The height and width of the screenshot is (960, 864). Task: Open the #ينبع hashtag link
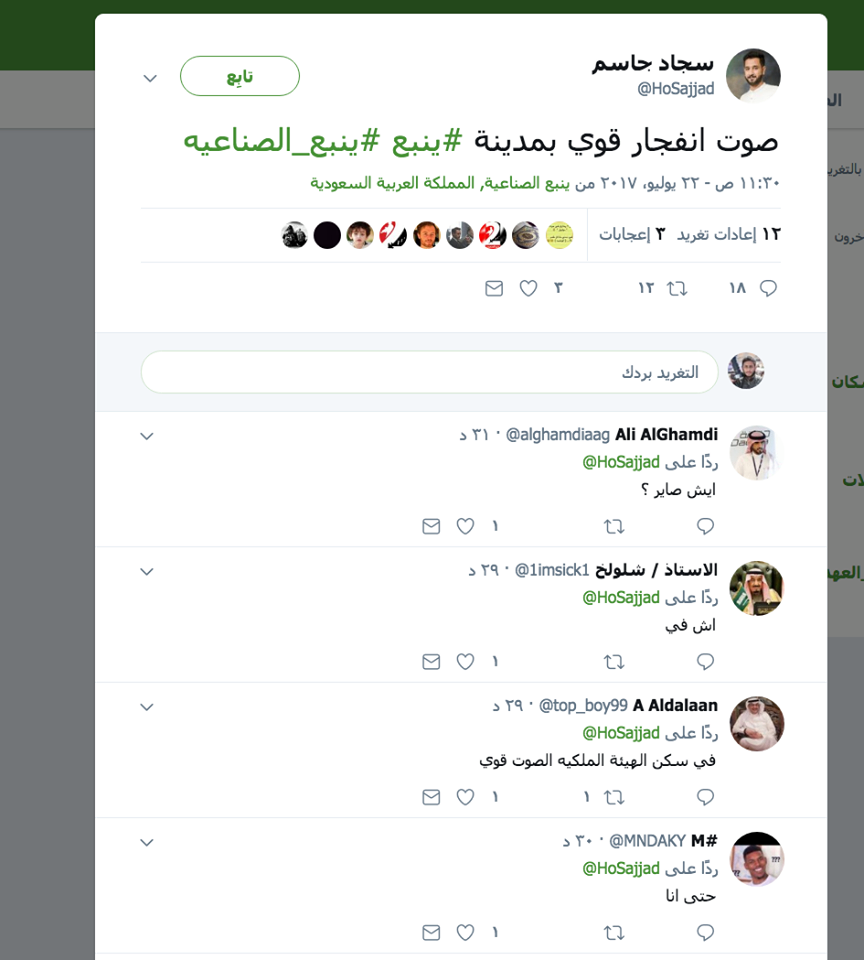[x=427, y=141]
